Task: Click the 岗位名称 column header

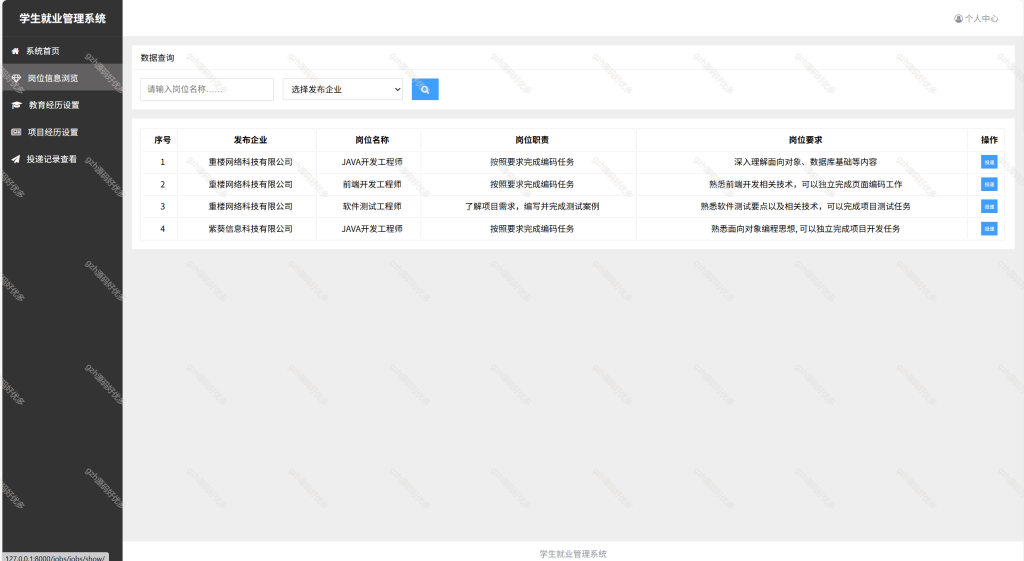Action: pyautogui.click(x=372, y=140)
